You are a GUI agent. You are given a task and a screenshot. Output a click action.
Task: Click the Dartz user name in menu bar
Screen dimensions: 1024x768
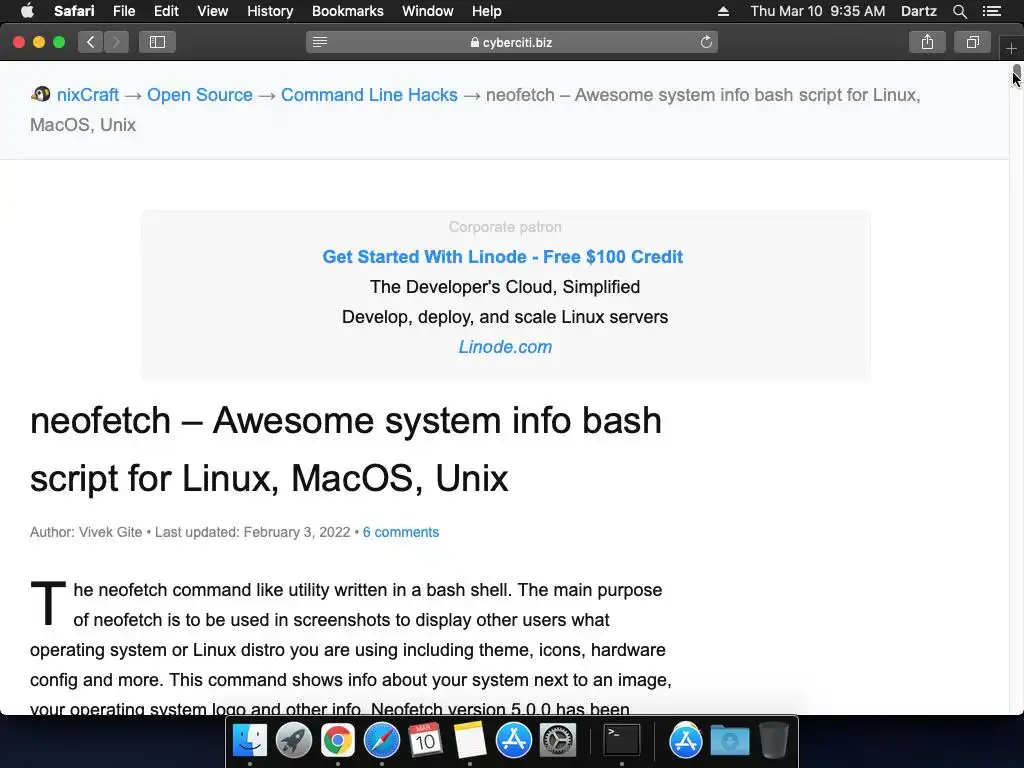[918, 11]
